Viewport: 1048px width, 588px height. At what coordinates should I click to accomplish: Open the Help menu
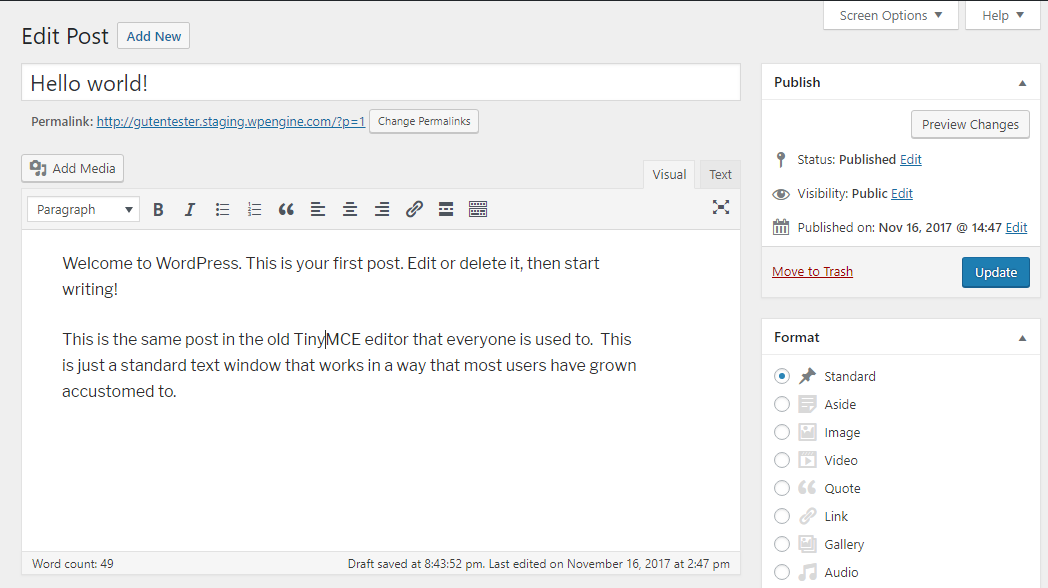click(1001, 15)
